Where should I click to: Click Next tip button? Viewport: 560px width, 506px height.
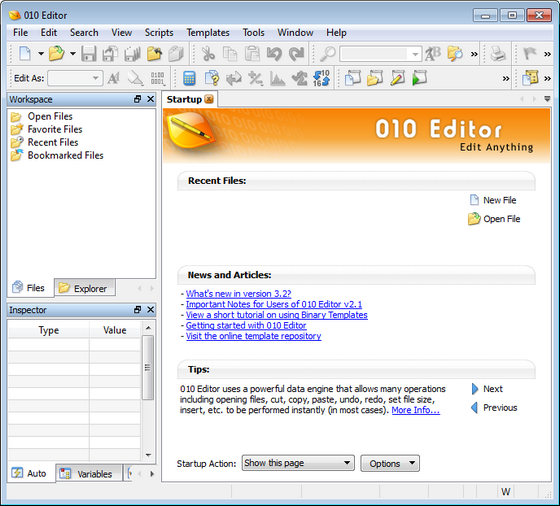pyautogui.click(x=487, y=389)
